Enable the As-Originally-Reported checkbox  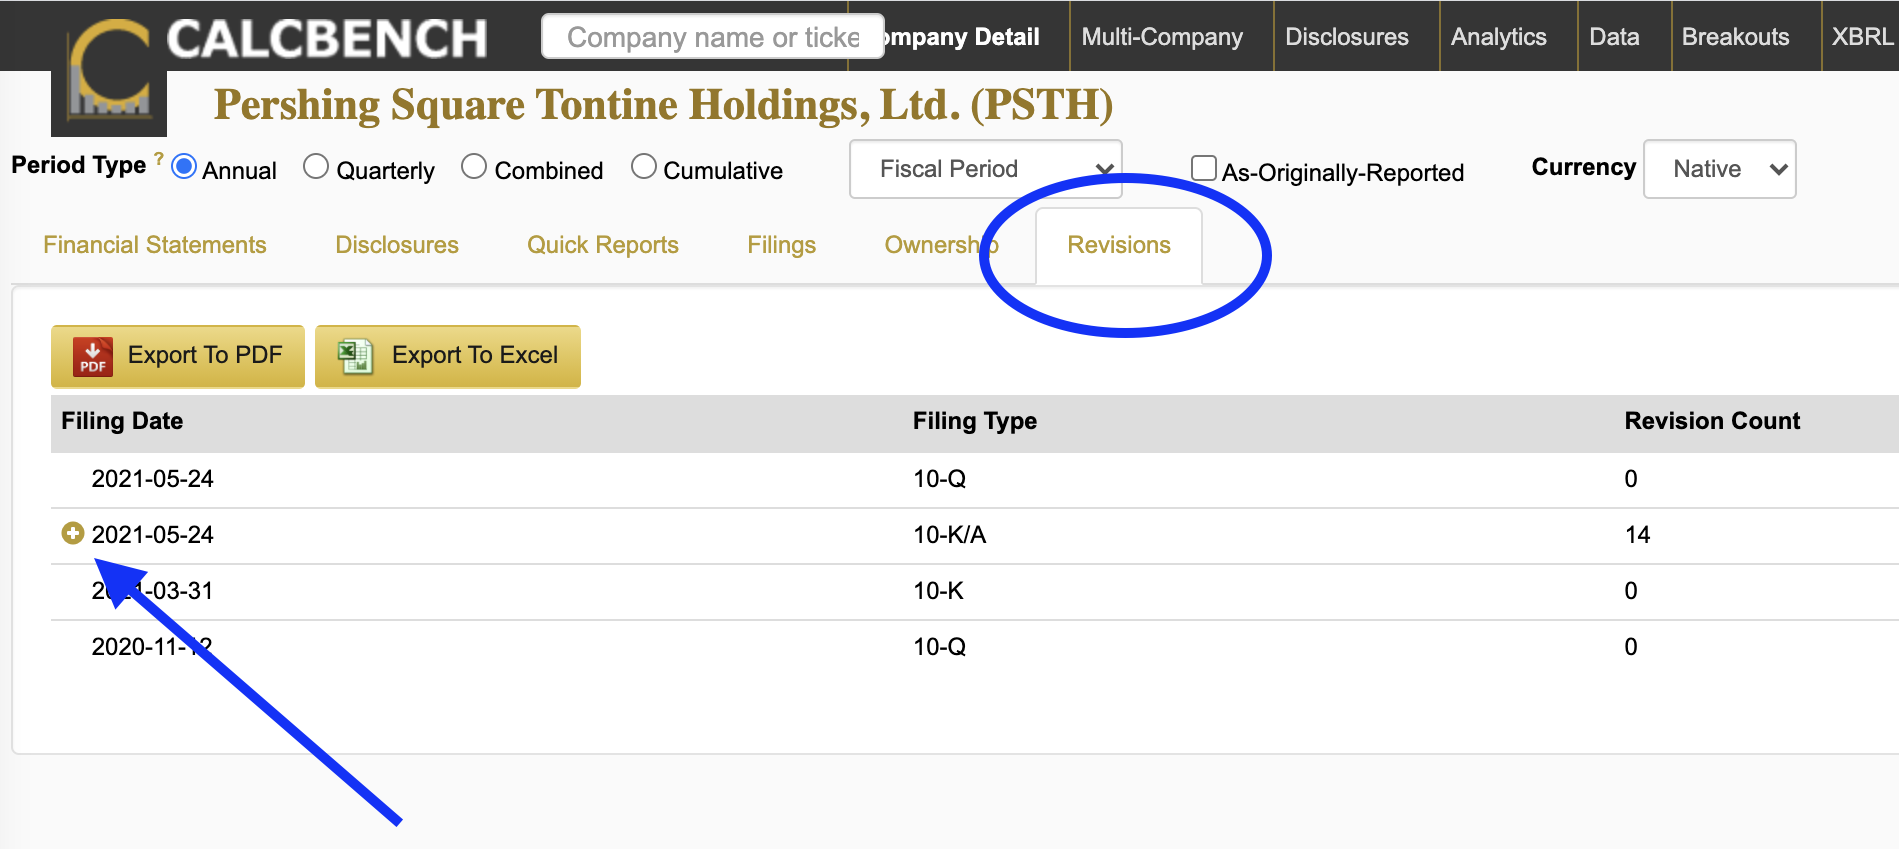coord(1204,169)
